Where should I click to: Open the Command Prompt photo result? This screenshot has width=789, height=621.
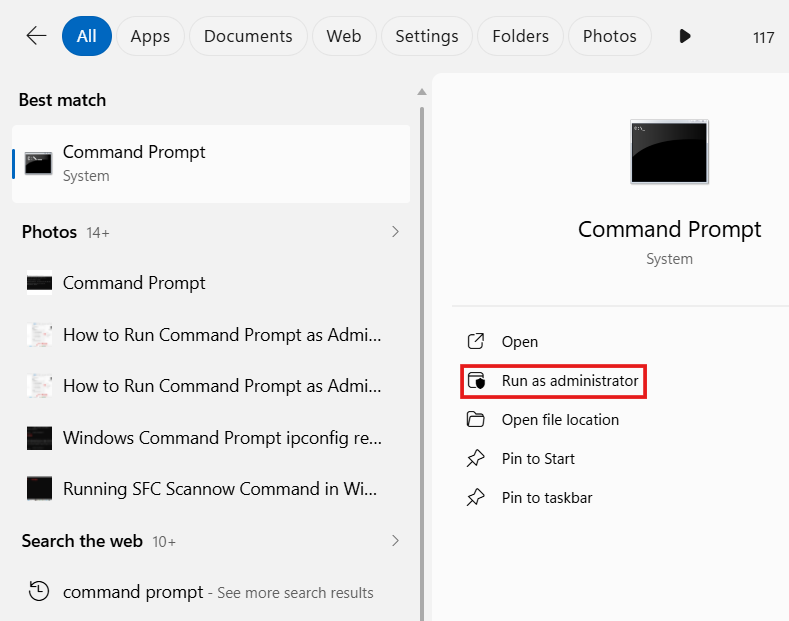click(x=211, y=283)
